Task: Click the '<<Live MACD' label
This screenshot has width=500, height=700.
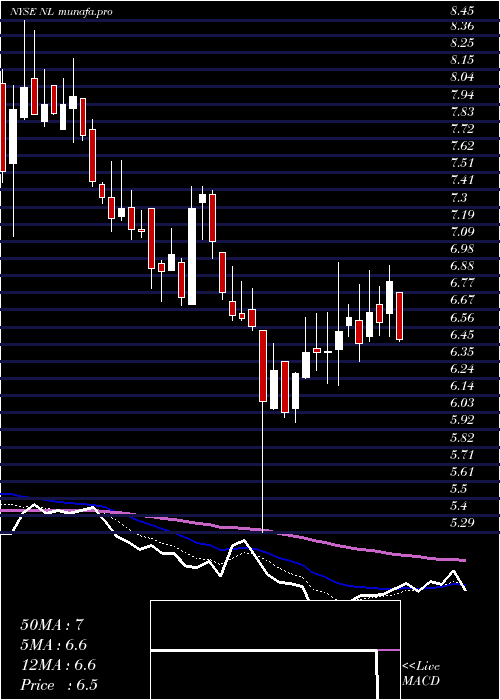Action: [421, 674]
